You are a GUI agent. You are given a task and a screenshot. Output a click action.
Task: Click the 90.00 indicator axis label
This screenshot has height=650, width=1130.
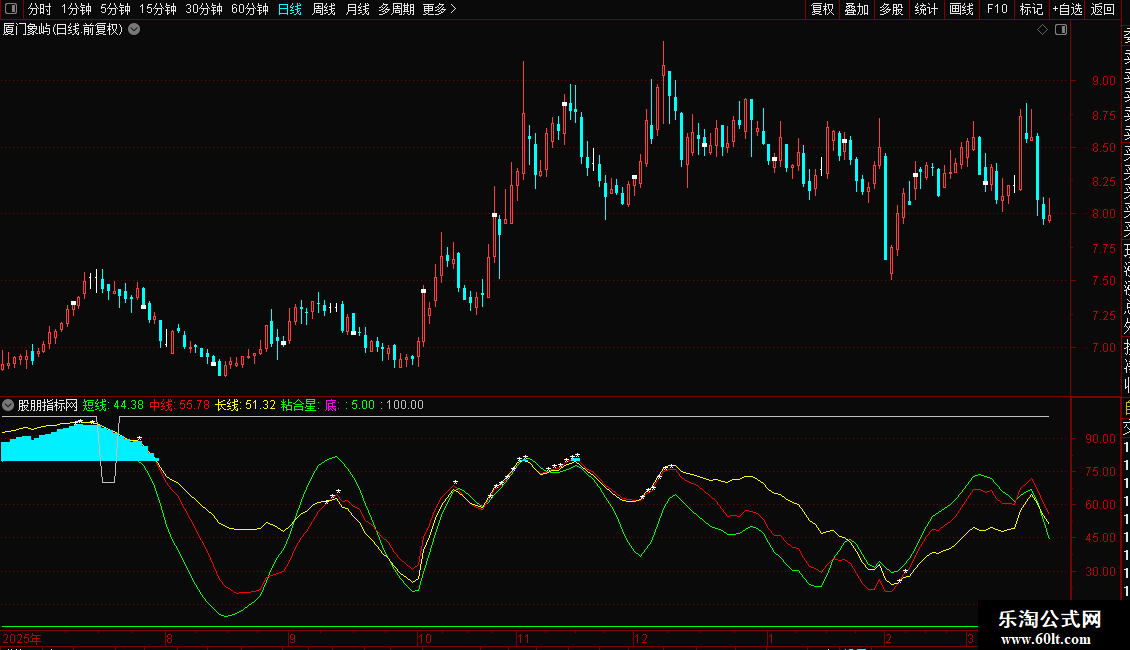click(x=1100, y=438)
